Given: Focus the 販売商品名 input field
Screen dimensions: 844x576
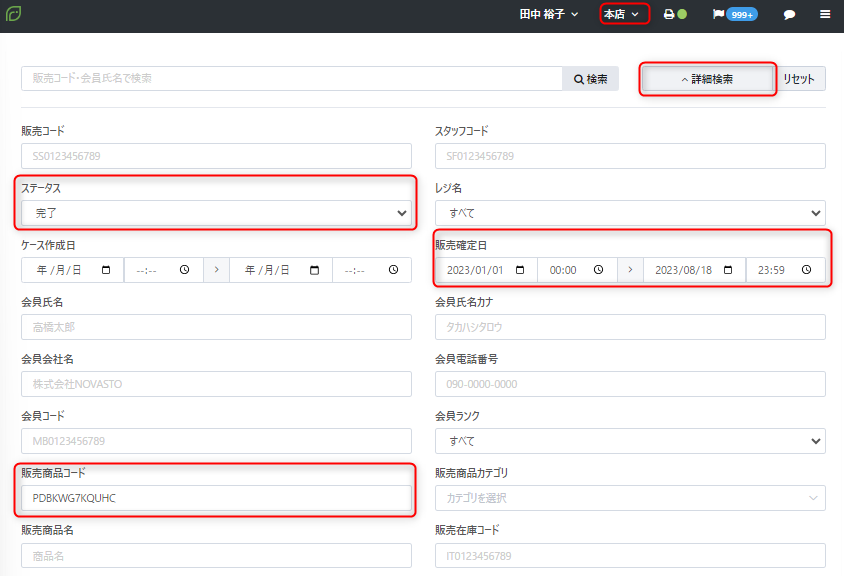Looking at the screenshot, I should pyautogui.click(x=216, y=556).
